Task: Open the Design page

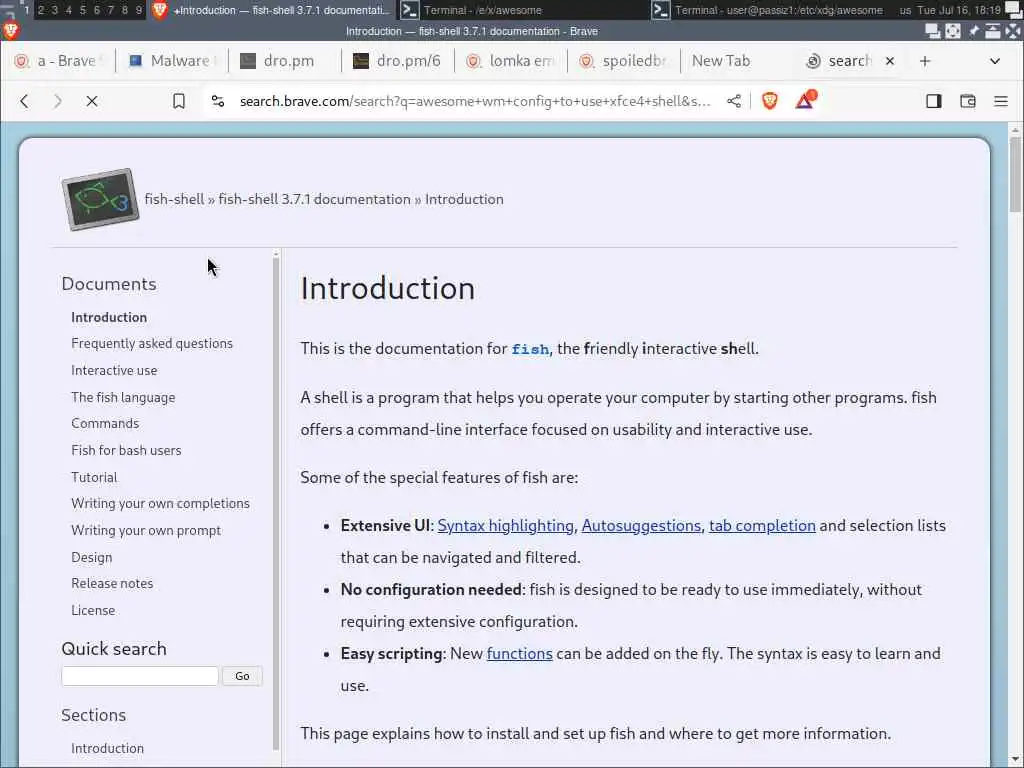Action: 91,557
